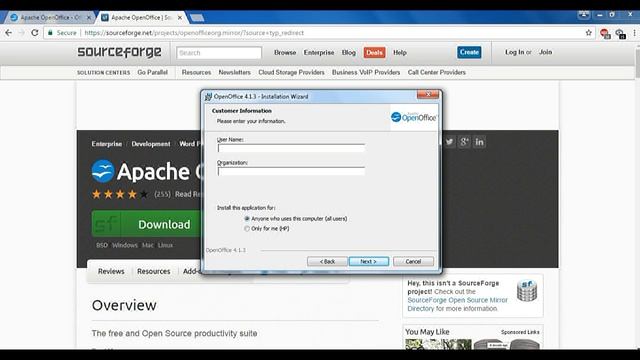Viewport: 640px width, 360px height.
Task: Click the installer icon in the wizard title bar
Action: point(208,96)
